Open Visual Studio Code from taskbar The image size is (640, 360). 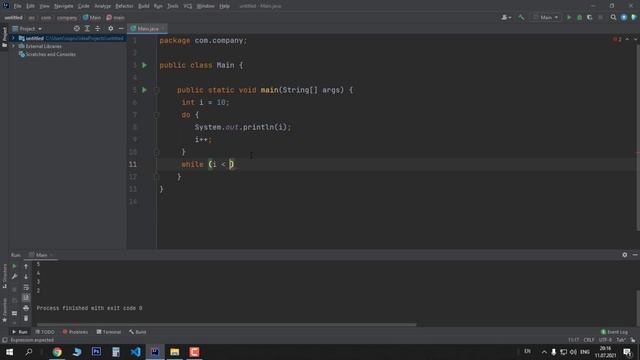[136, 352]
